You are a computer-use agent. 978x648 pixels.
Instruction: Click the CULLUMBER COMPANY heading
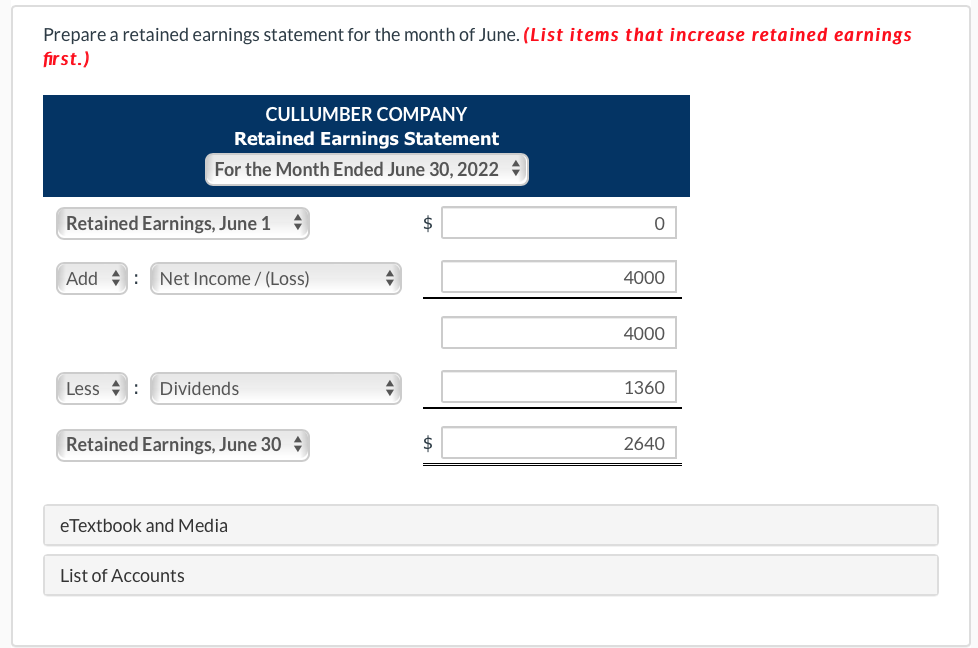tap(366, 114)
